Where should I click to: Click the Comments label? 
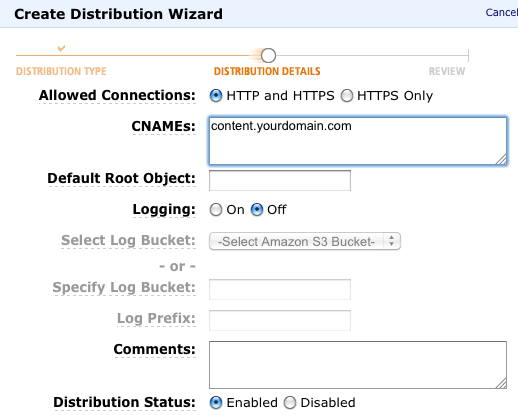pos(154,349)
